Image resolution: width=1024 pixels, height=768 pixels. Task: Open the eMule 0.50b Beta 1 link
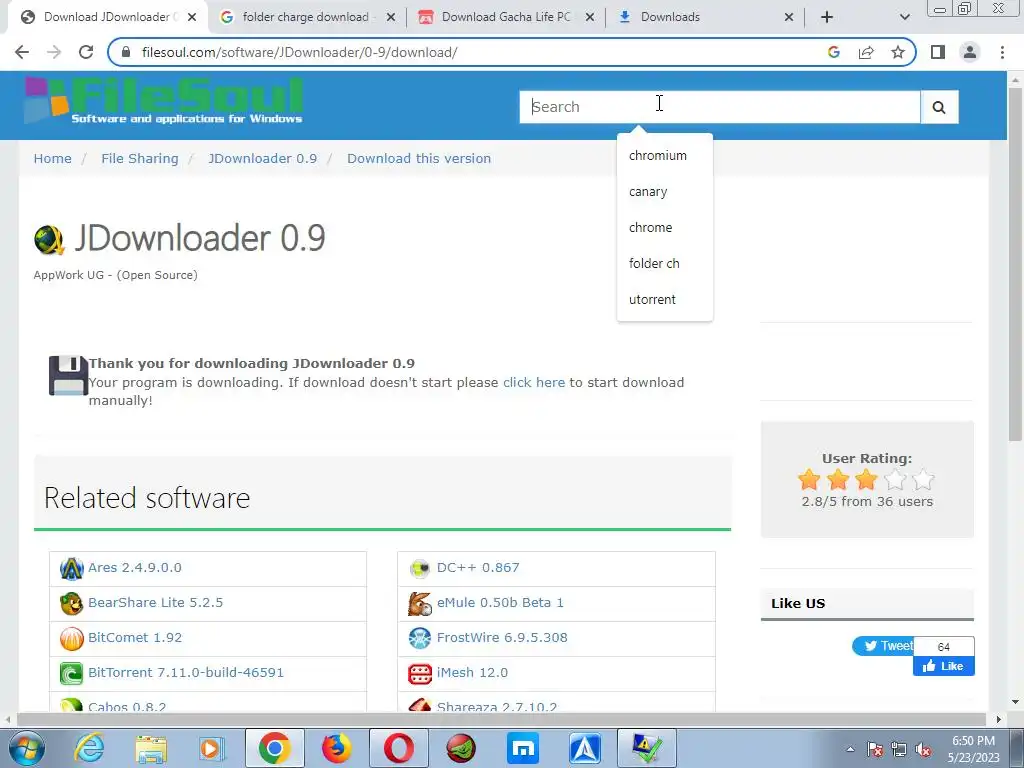500,602
